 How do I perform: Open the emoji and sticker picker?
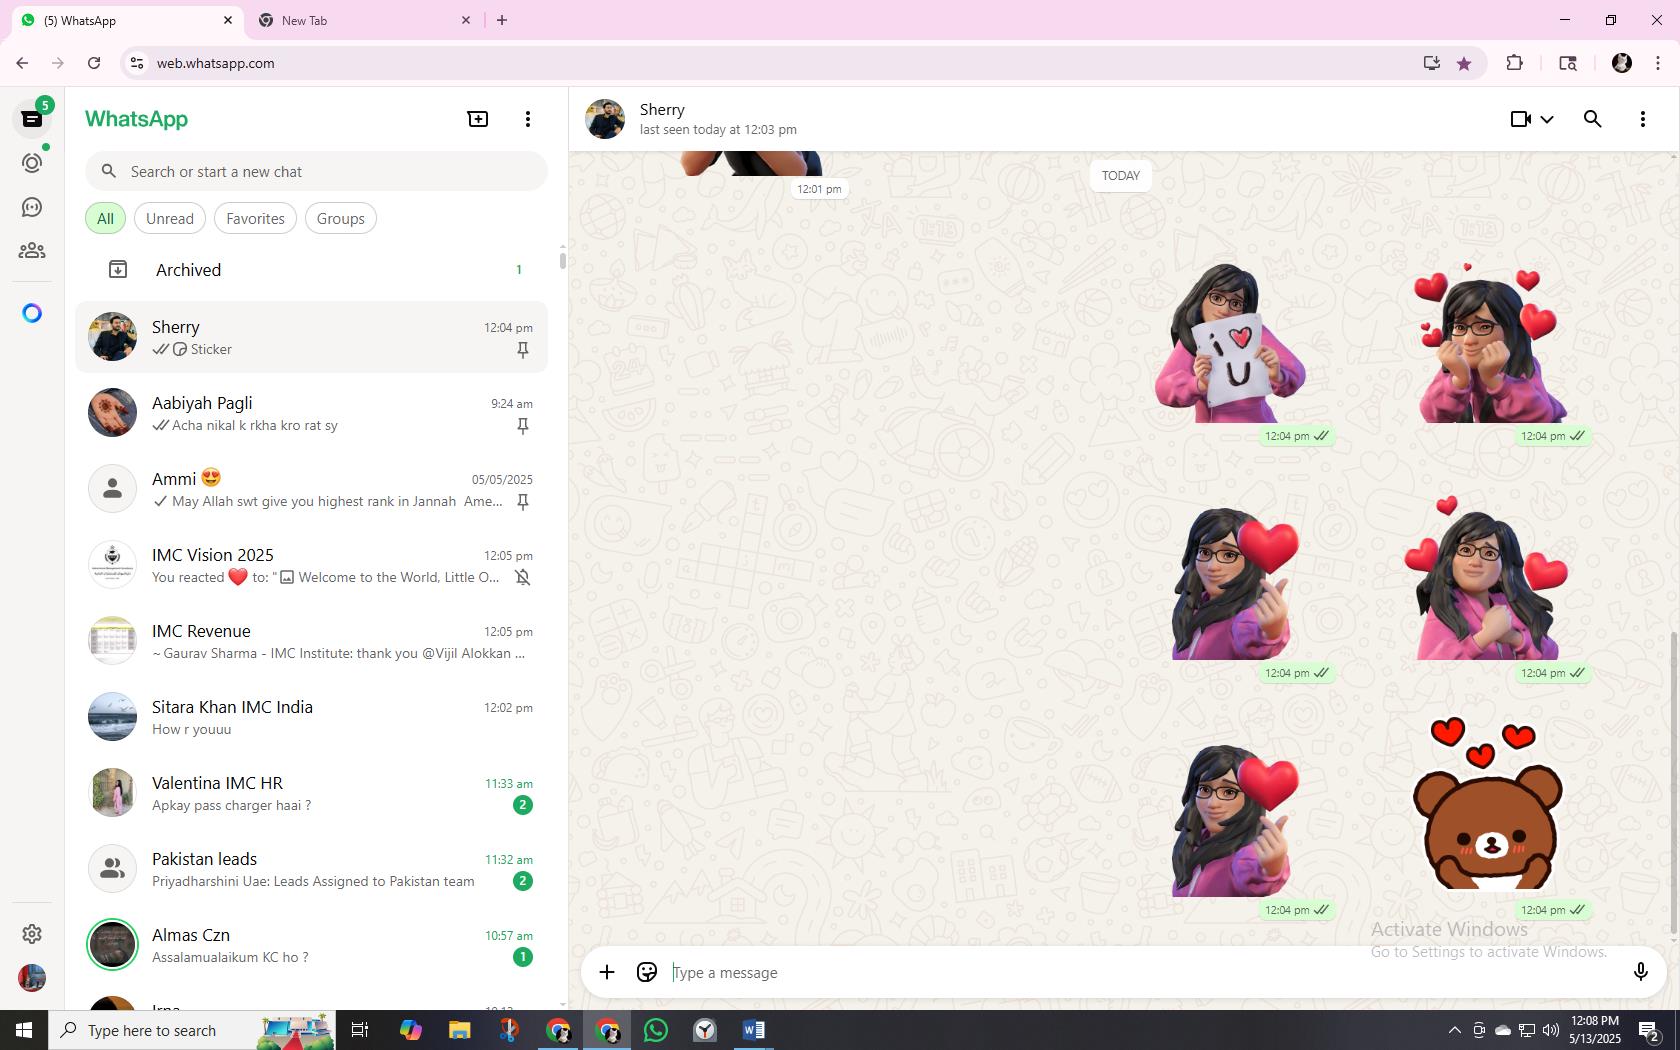(647, 972)
